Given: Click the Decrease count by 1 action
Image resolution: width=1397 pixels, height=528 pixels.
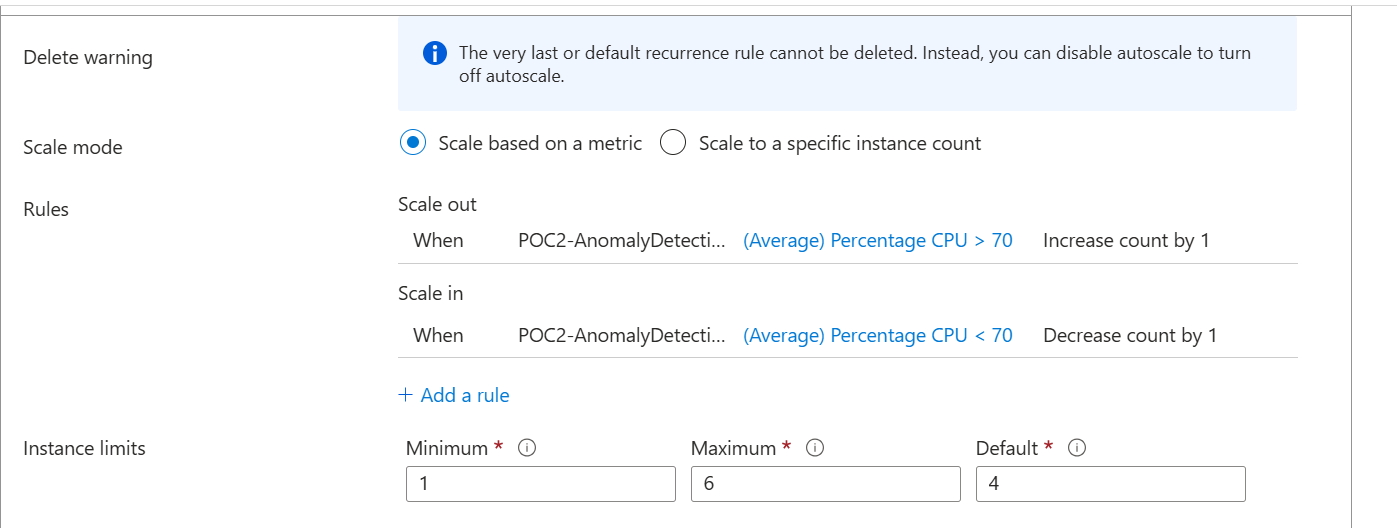Looking at the screenshot, I should (1130, 335).
